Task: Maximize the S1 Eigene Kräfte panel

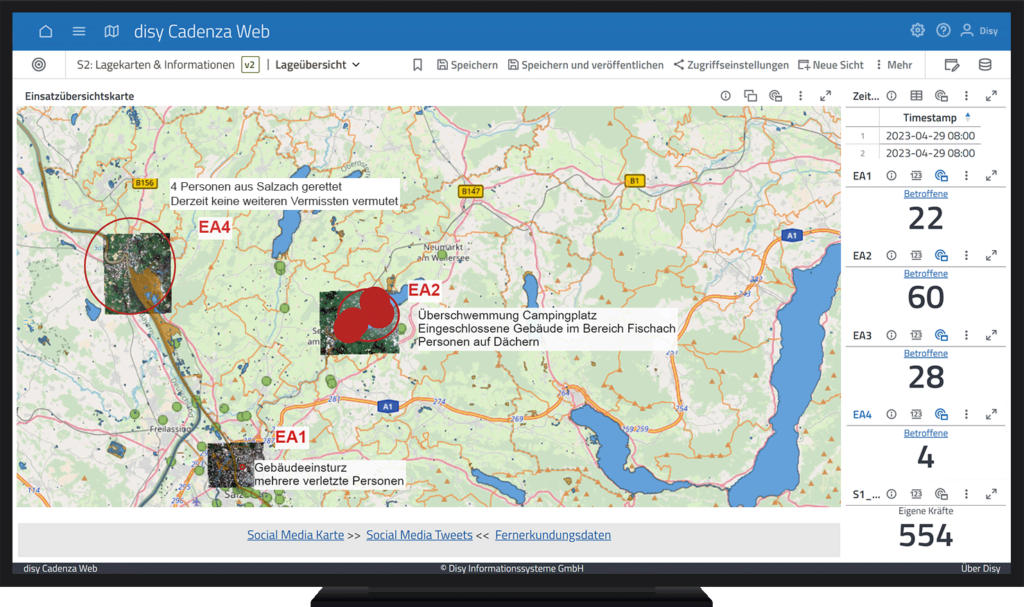Action: (x=991, y=493)
